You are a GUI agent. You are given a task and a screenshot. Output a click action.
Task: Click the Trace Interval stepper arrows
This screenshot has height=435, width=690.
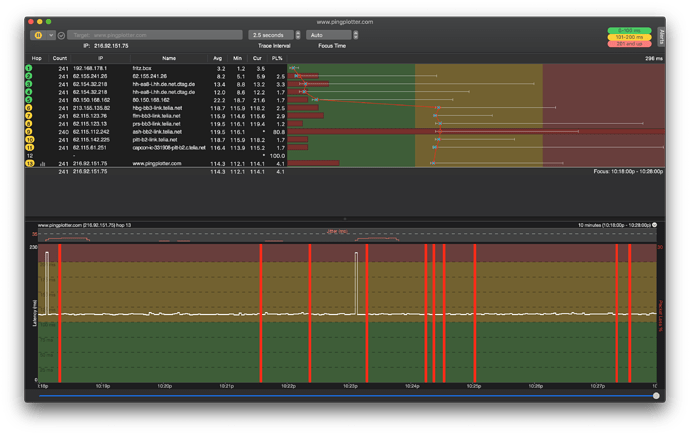(x=298, y=35)
